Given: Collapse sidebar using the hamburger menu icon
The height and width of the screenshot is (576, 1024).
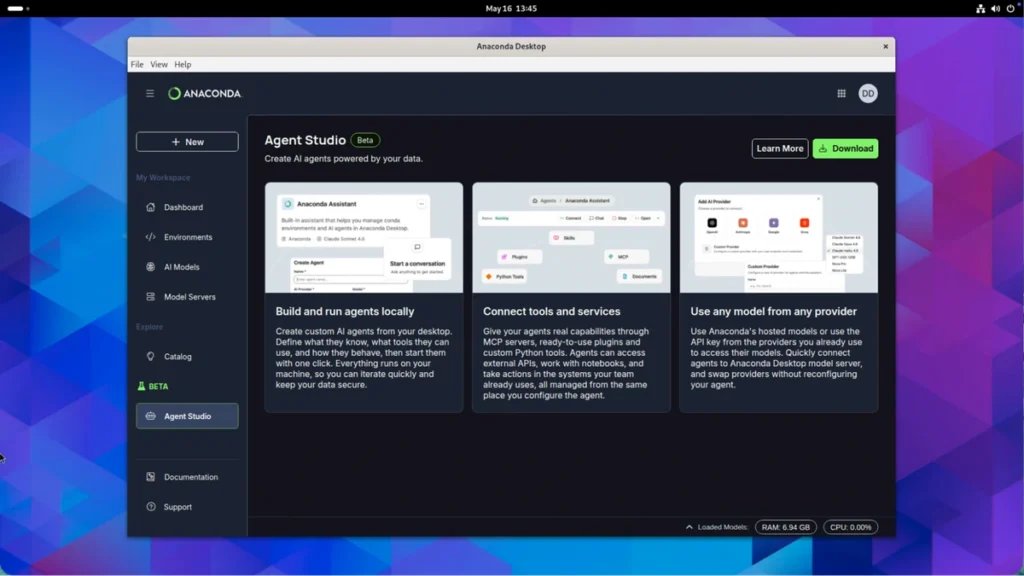Looking at the screenshot, I should (150, 93).
